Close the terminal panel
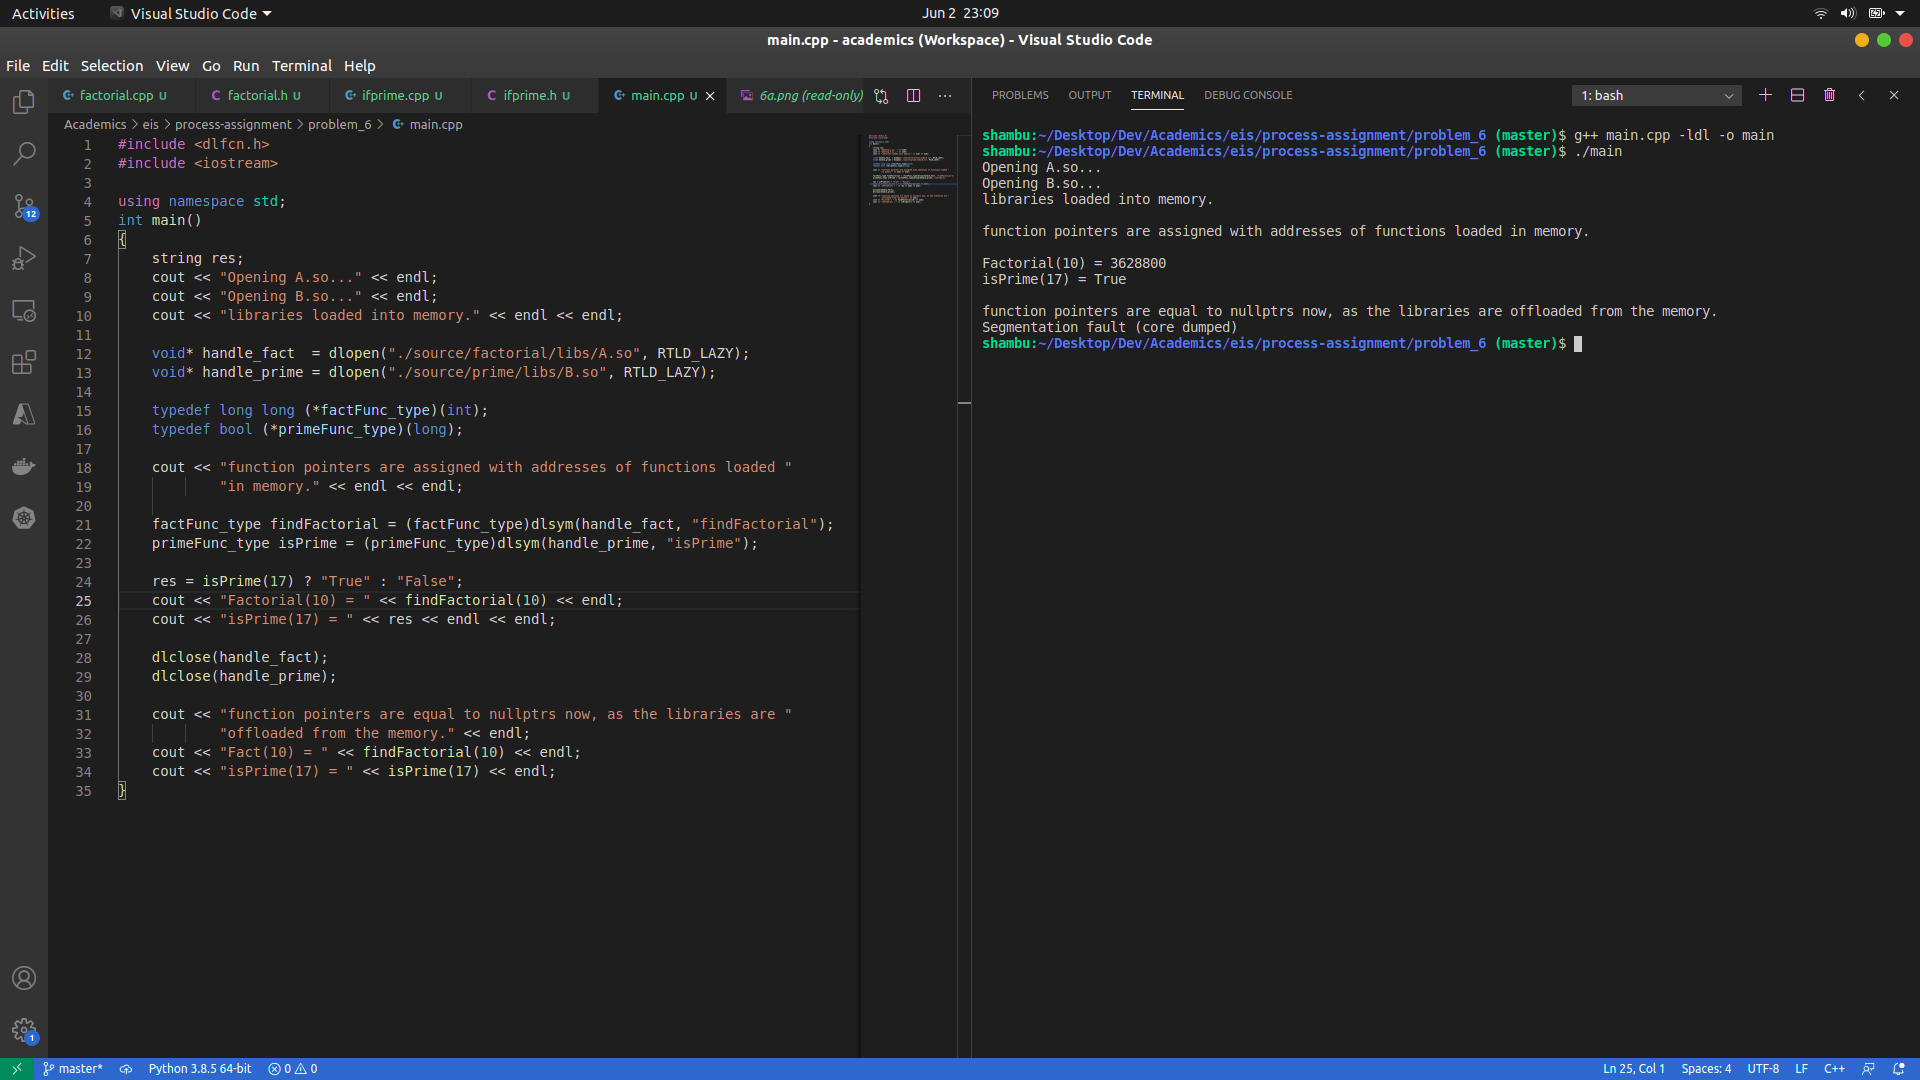This screenshot has width=1920, height=1080. pyautogui.click(x=1893, y=95)
